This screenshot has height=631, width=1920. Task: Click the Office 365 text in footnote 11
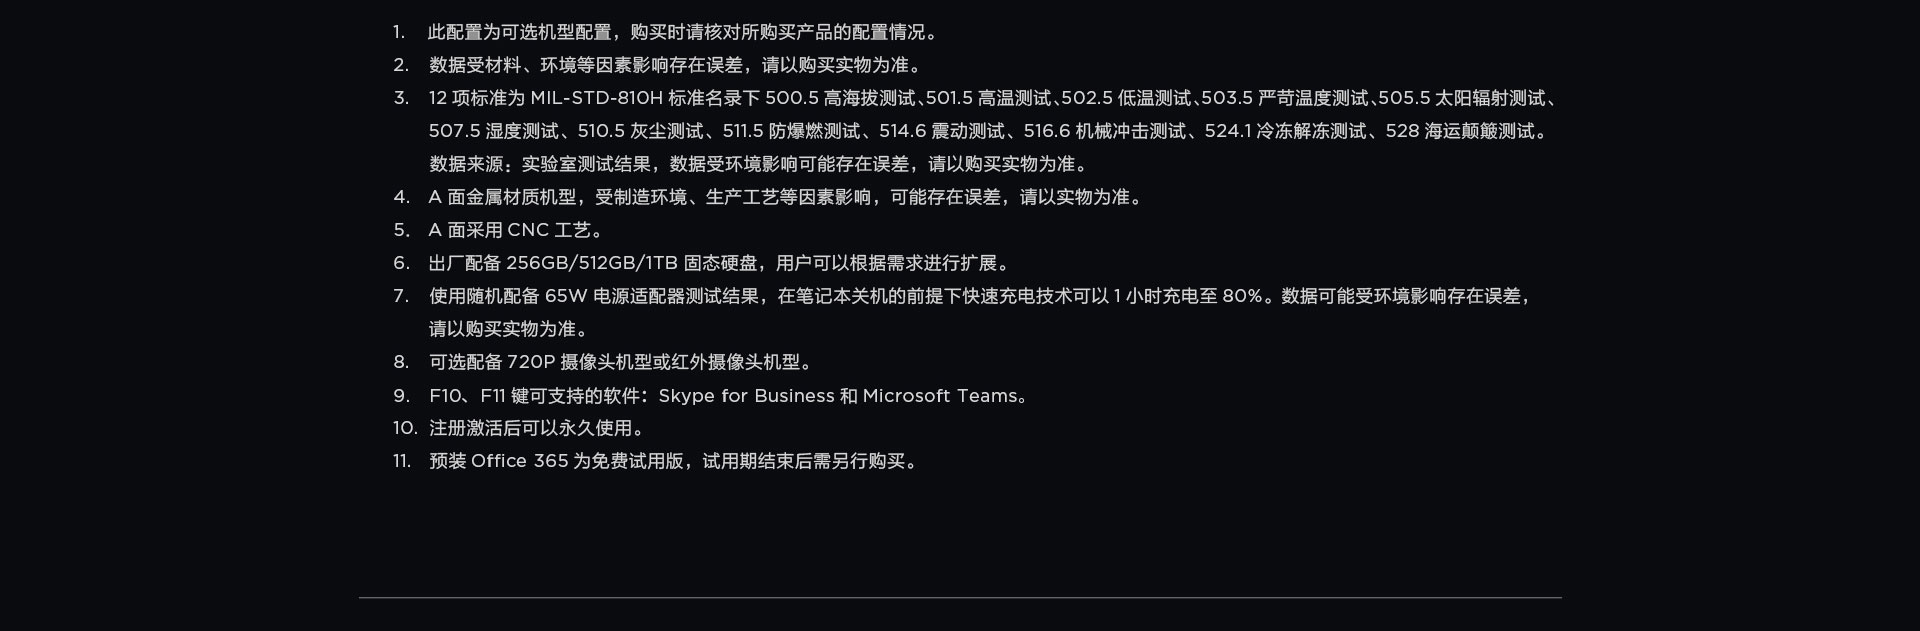coord(519,461)
